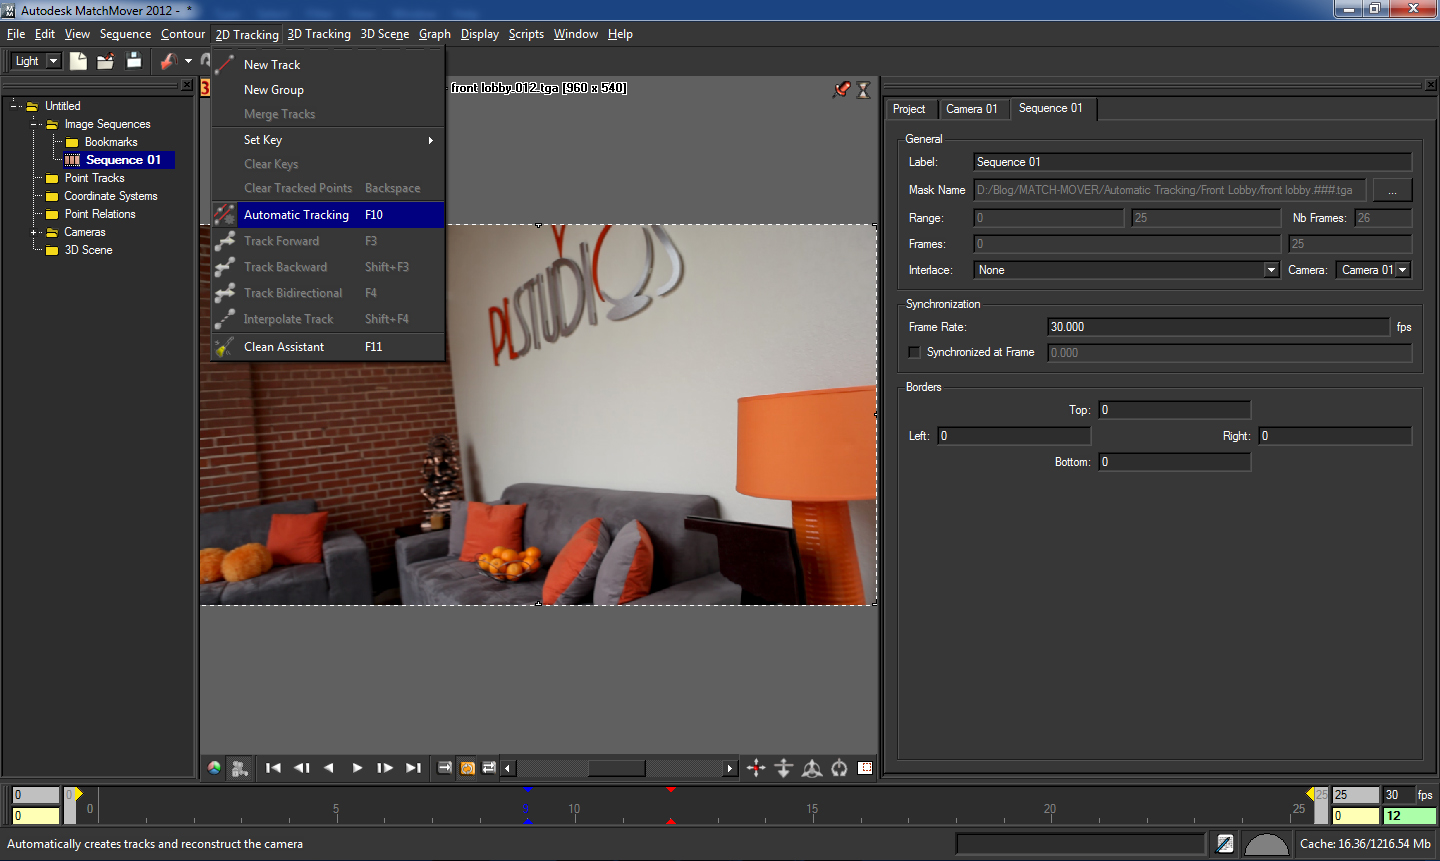
Task: Click the right arrow of the playback slider
Action: (730, 768)
